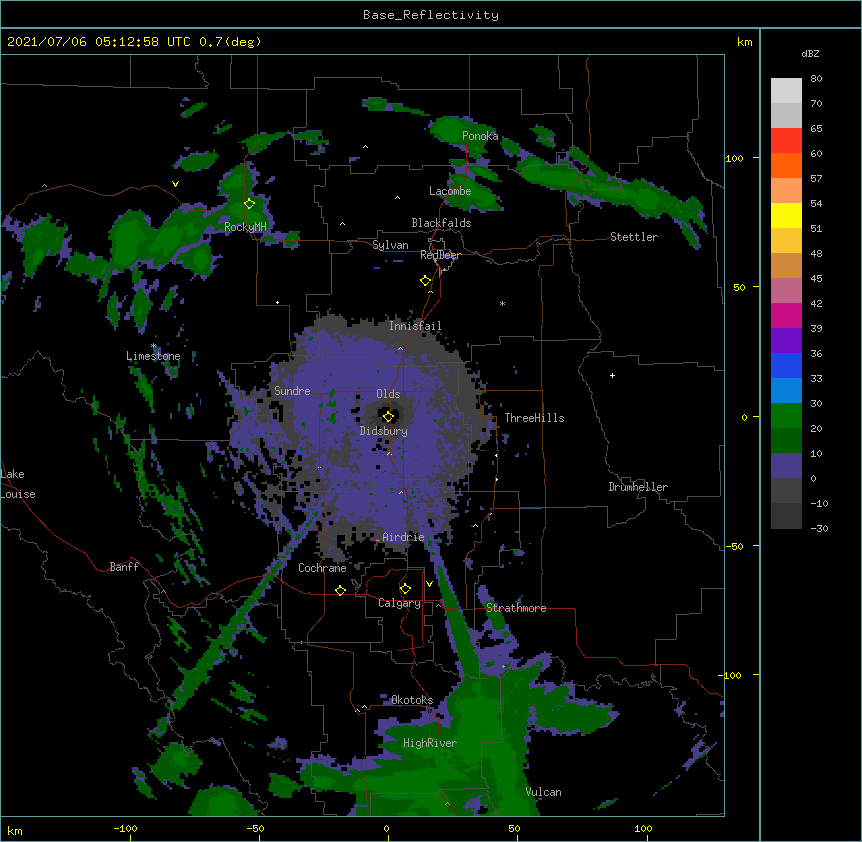Click the yellow marker south of RedDeer
The image size is (862, 842).
pos(425,281)
